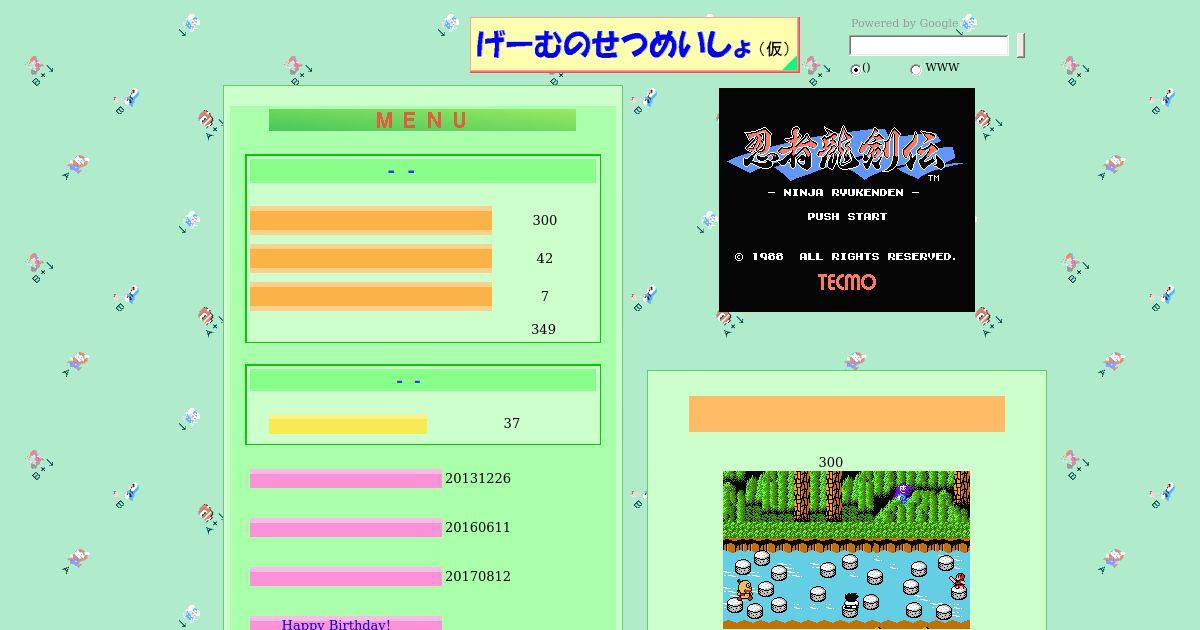Open the river stage game screenshot thumbnail
This screenshot has height=630, width=1200.
[846, 550]
